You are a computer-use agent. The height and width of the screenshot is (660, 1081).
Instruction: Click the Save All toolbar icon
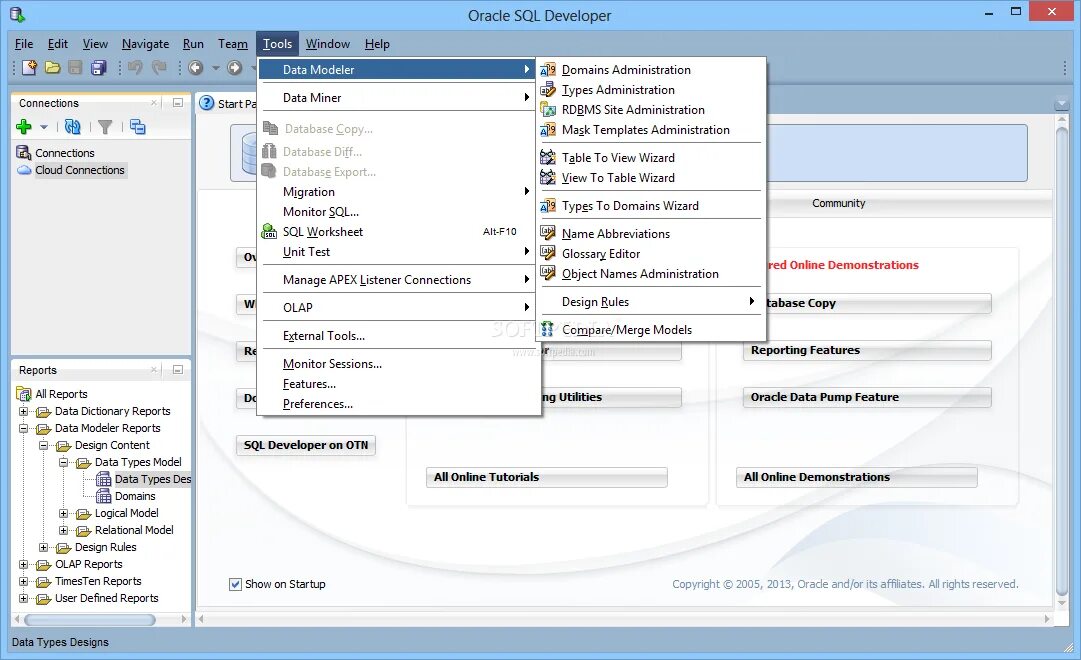tap(99, 68)
